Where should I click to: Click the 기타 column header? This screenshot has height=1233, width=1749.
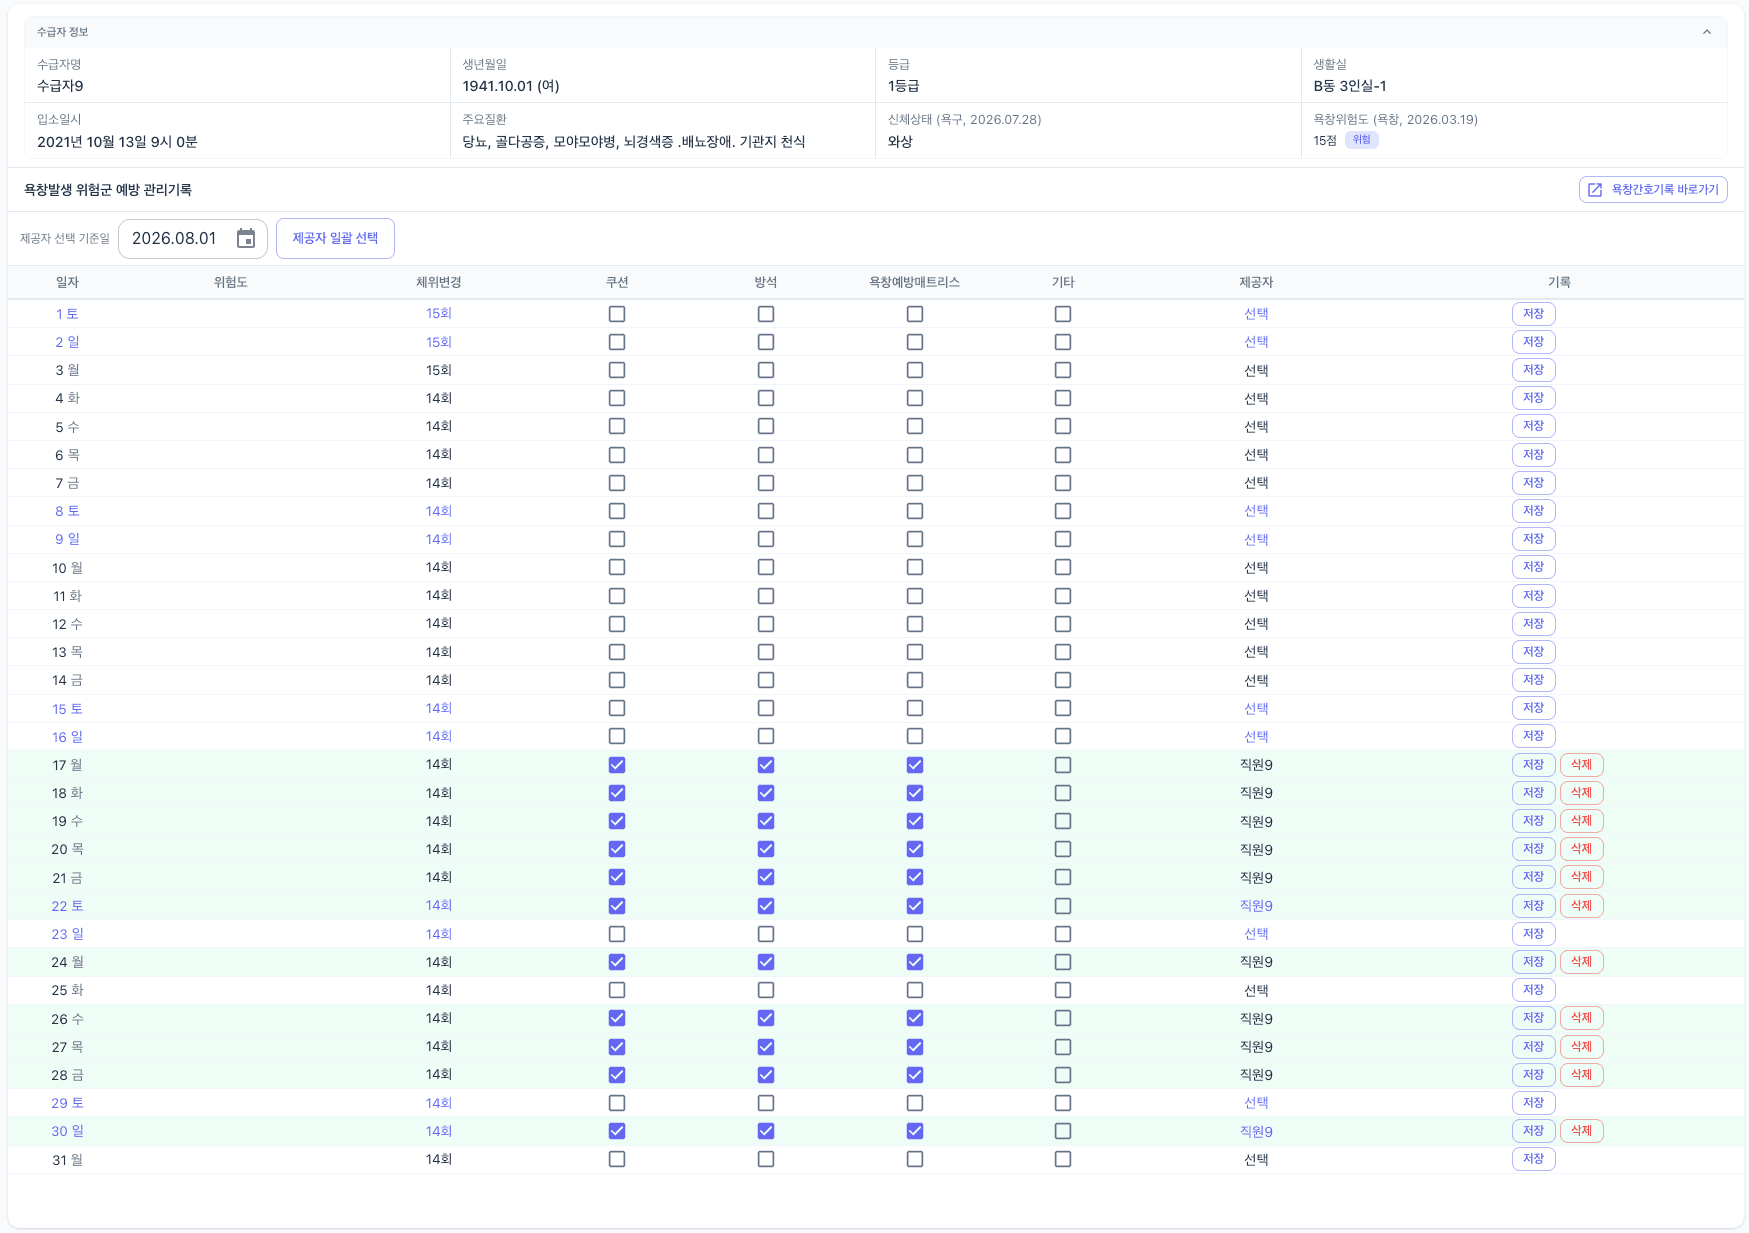point(1063,282)
